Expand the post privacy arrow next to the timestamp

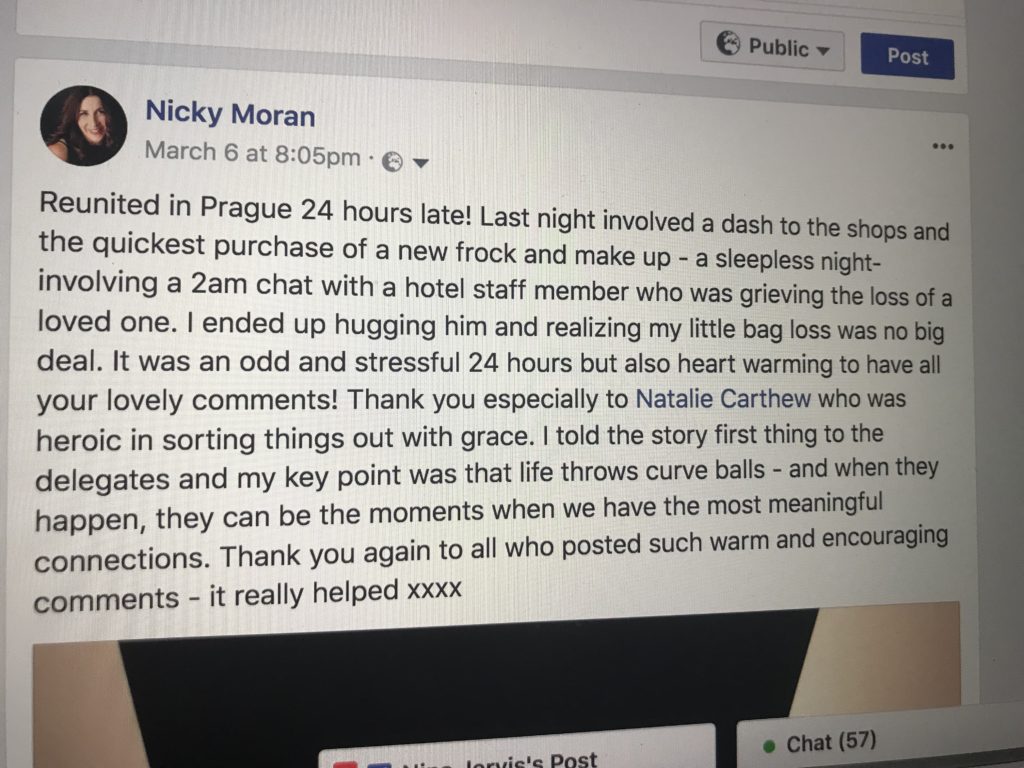click(x=421, y=163)
